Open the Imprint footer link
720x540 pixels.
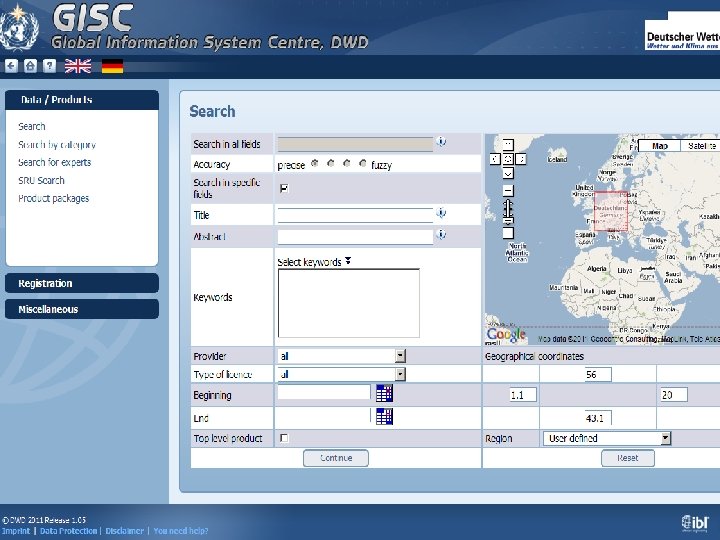coord(16,531)
